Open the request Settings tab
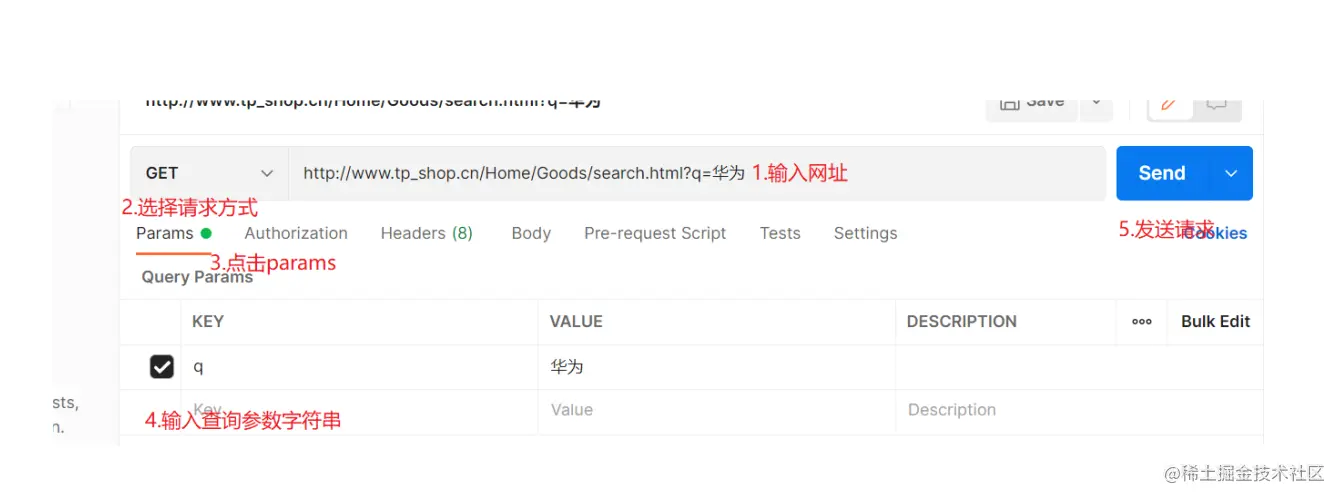1341x500 pixels. click(865, 233)
